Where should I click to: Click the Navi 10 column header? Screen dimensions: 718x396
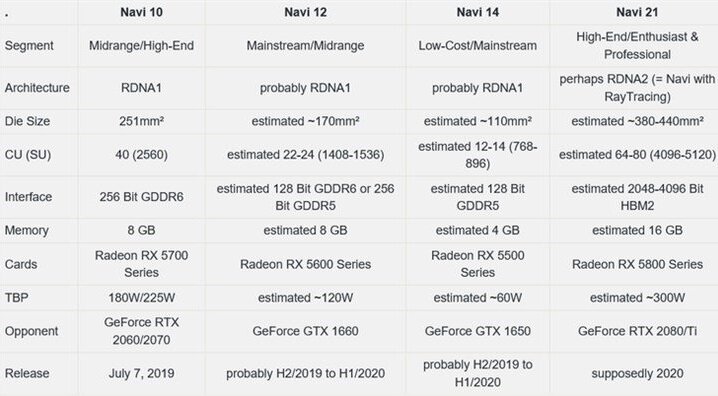click(x=141, y=12)
